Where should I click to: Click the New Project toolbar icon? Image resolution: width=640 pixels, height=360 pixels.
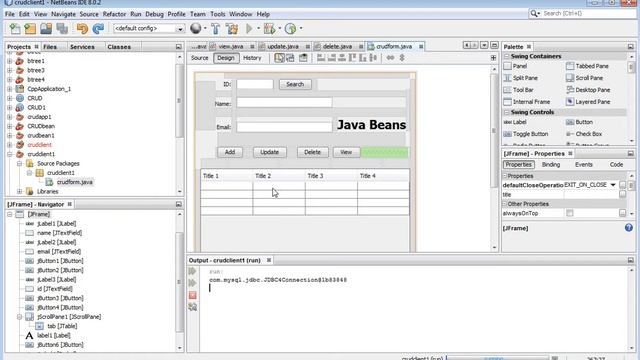[x=30, y=29]
